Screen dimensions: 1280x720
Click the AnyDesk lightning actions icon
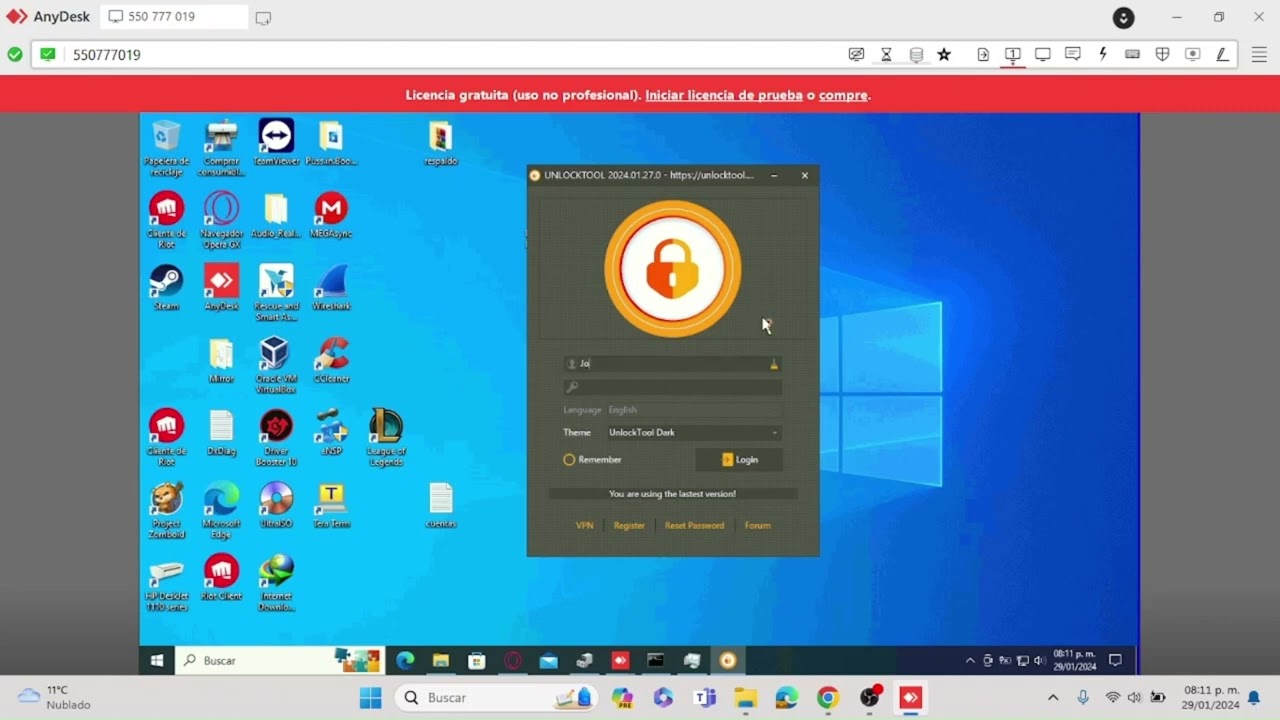click(x=1103, y=55)
